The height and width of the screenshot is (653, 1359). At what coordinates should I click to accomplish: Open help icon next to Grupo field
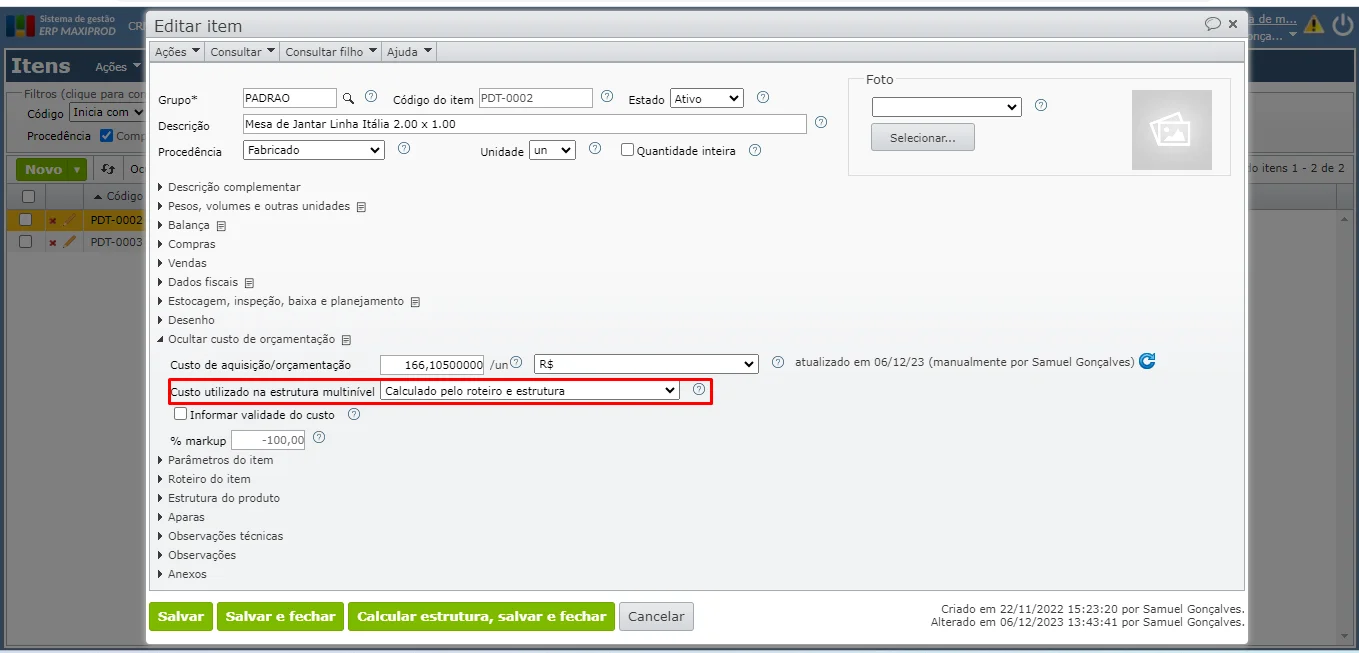pos(371,97)
